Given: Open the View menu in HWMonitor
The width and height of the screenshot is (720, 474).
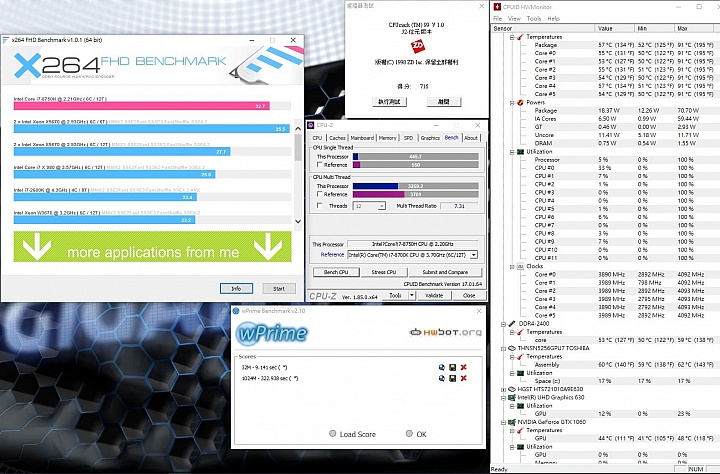Looking at the screenshot, I should pos(514,19).
